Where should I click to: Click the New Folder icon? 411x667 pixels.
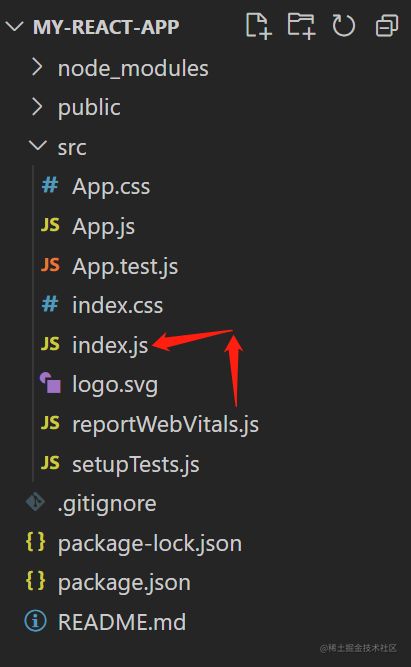(x=301, y=26)
